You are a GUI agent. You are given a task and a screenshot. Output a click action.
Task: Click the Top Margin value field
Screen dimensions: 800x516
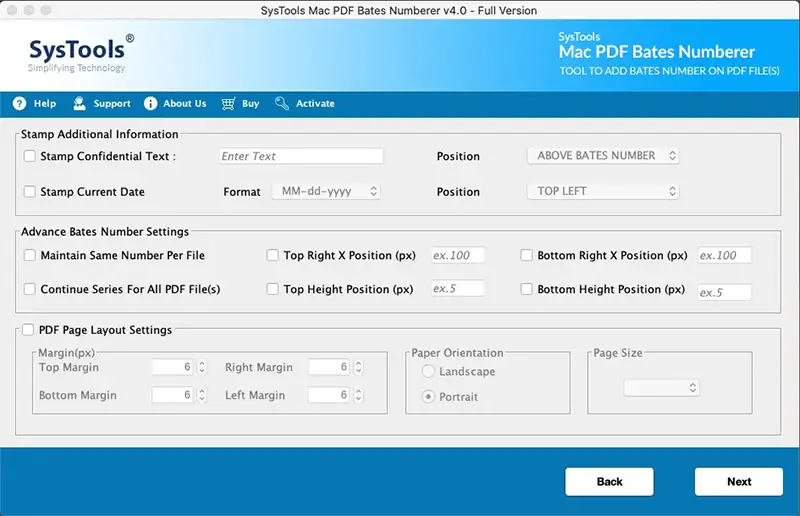click(173, 367)
